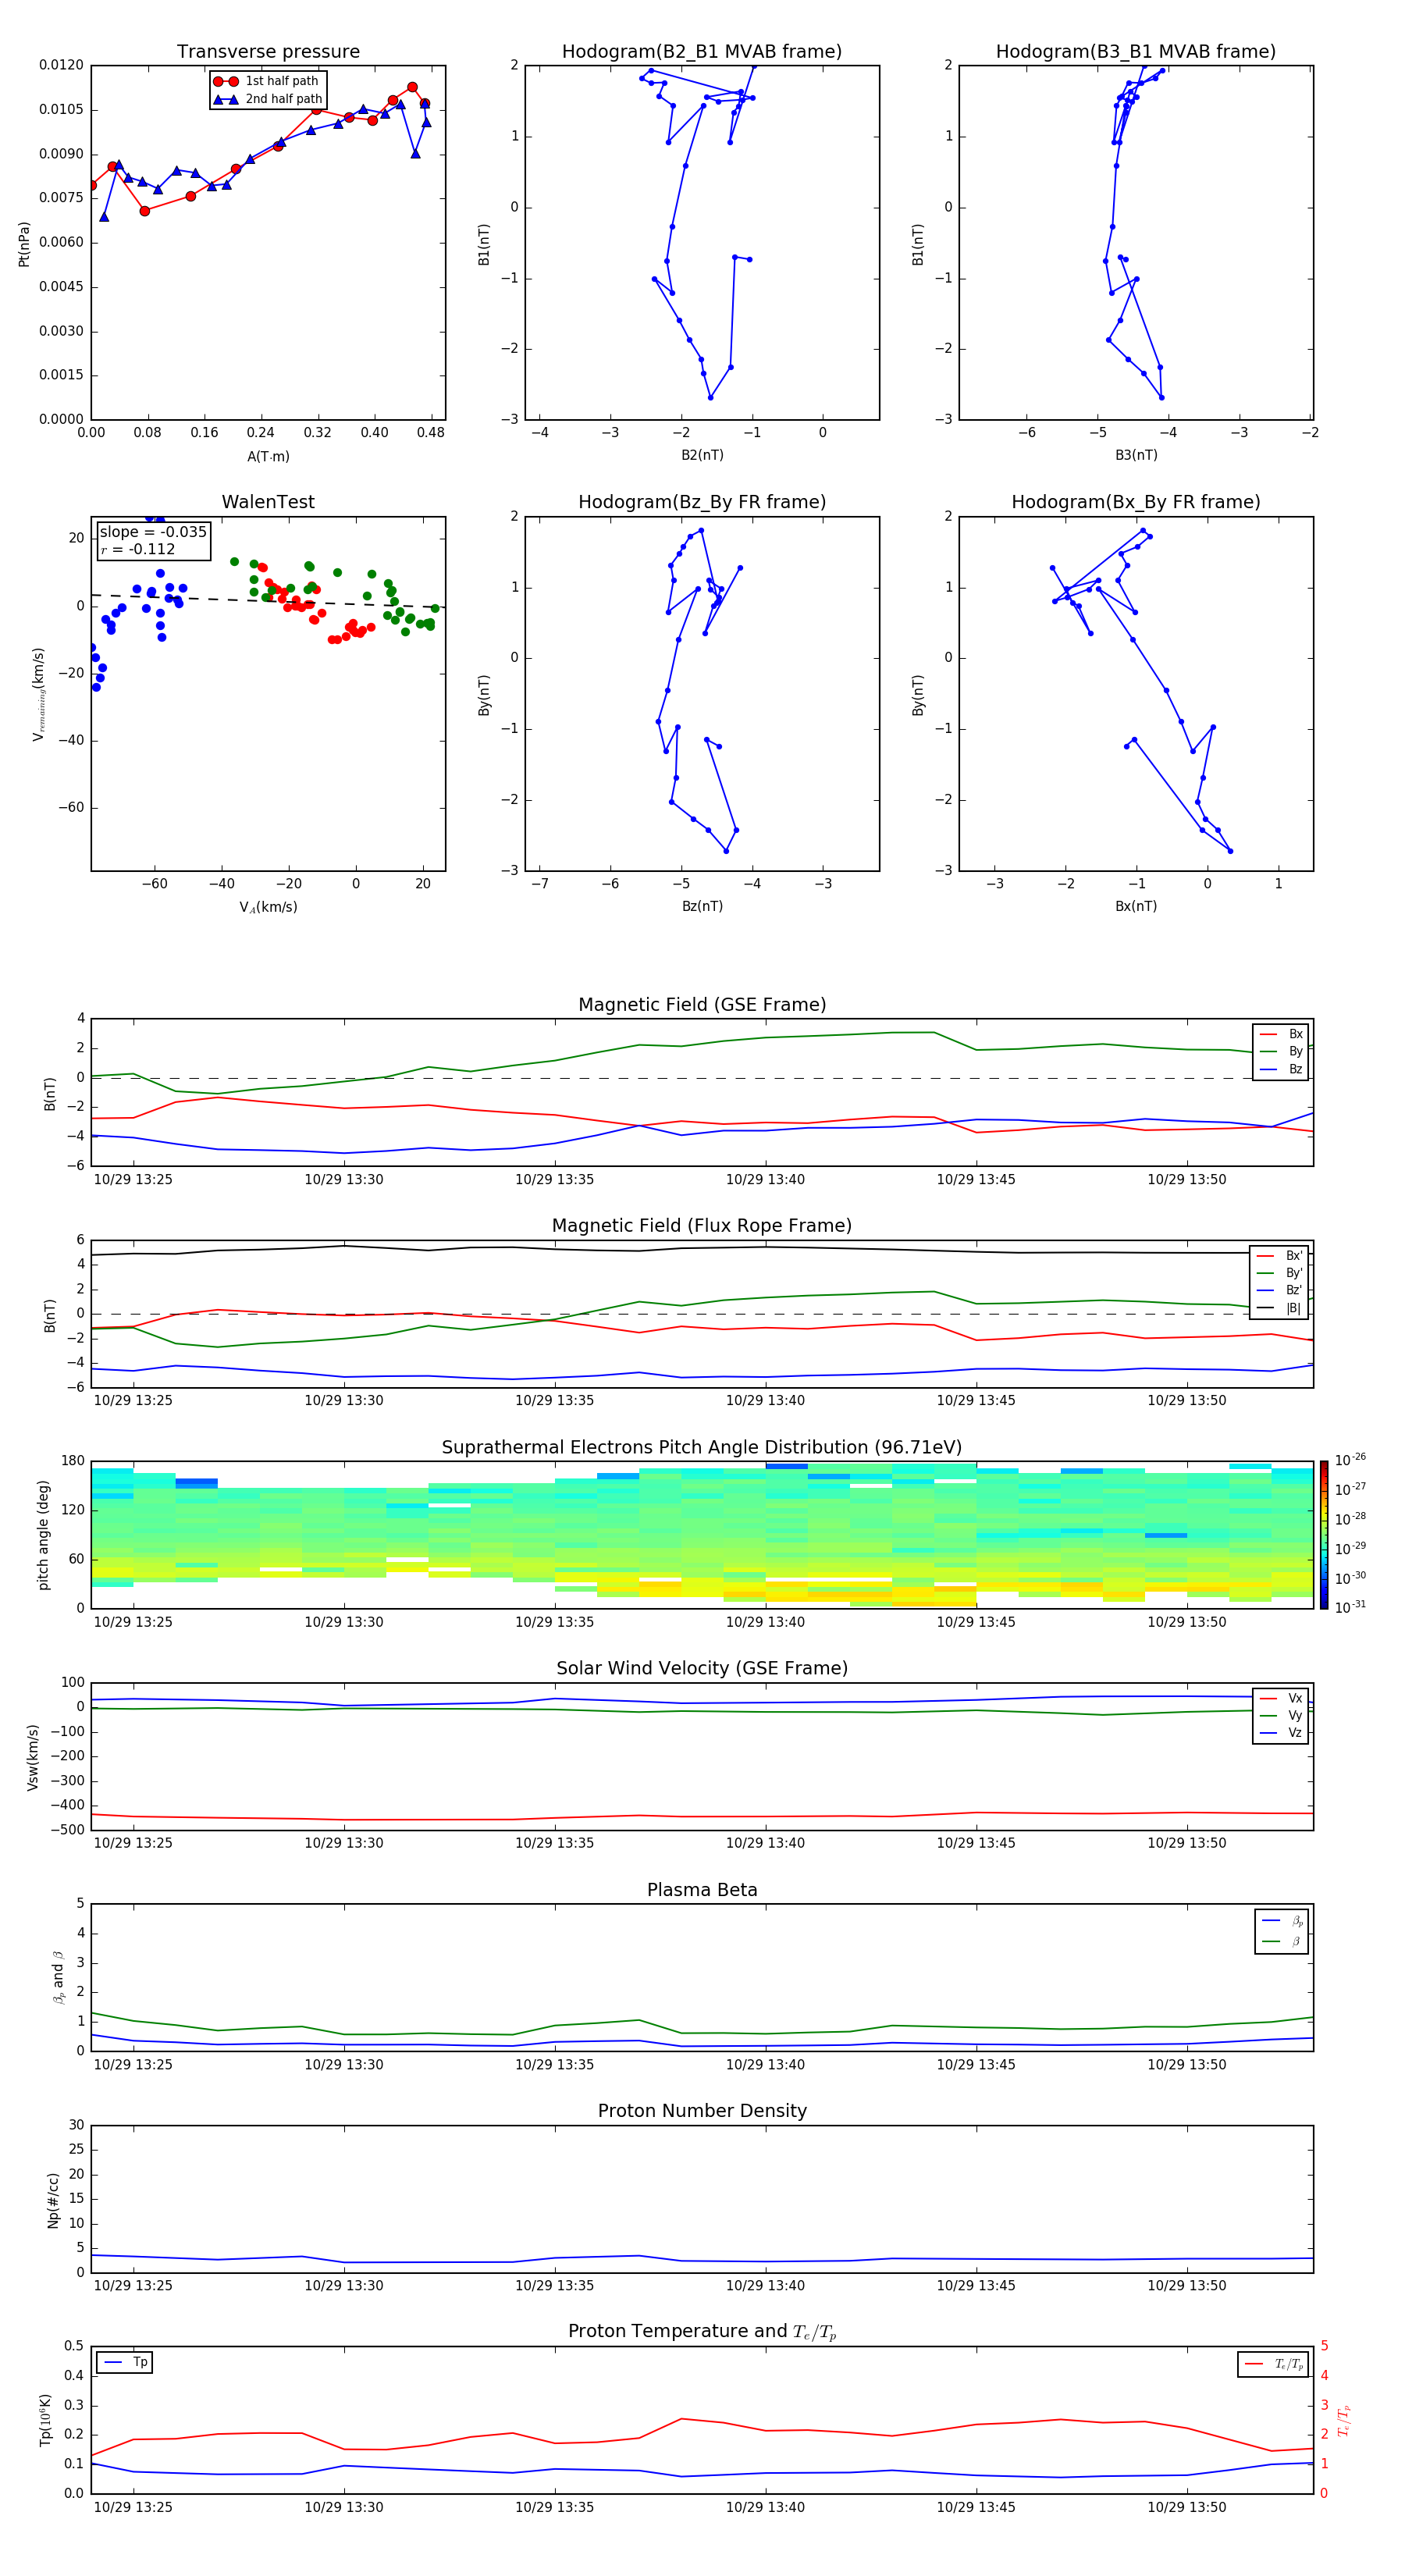
Task: Select Bx' in the Flux Rope legend
Action: (1280, 1256)
